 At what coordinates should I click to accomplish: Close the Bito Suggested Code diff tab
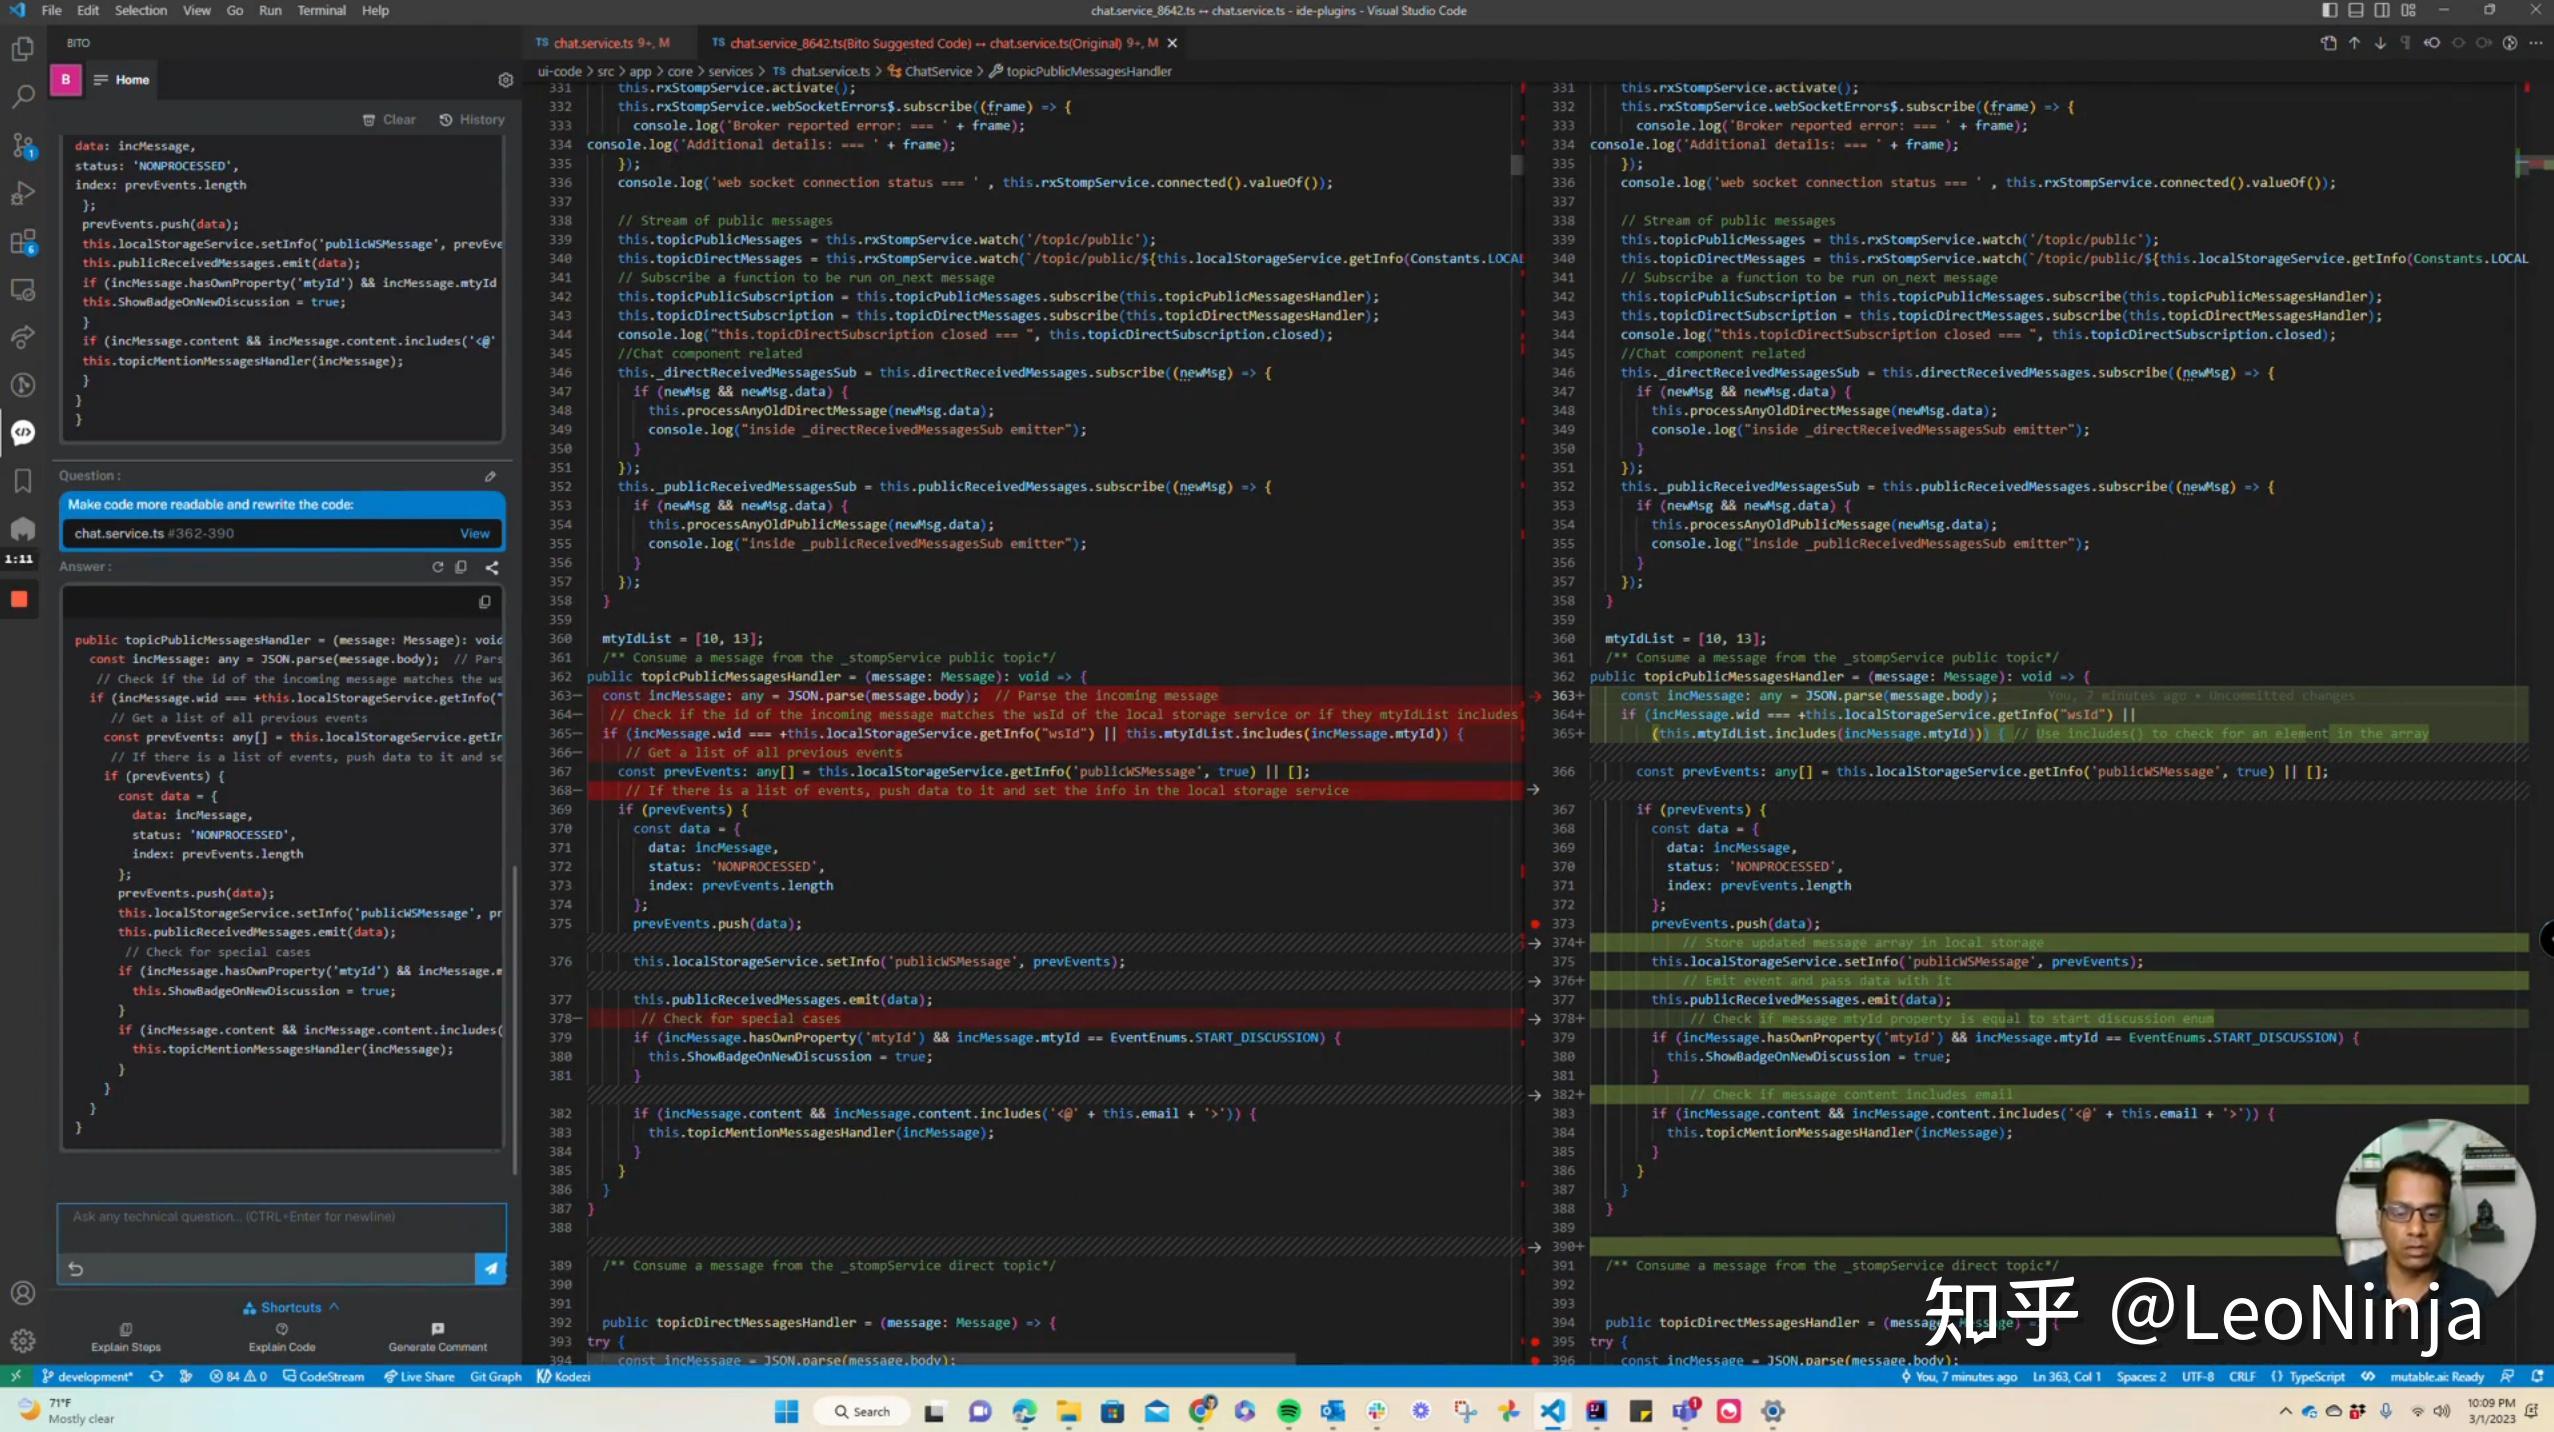[1172, 43]
